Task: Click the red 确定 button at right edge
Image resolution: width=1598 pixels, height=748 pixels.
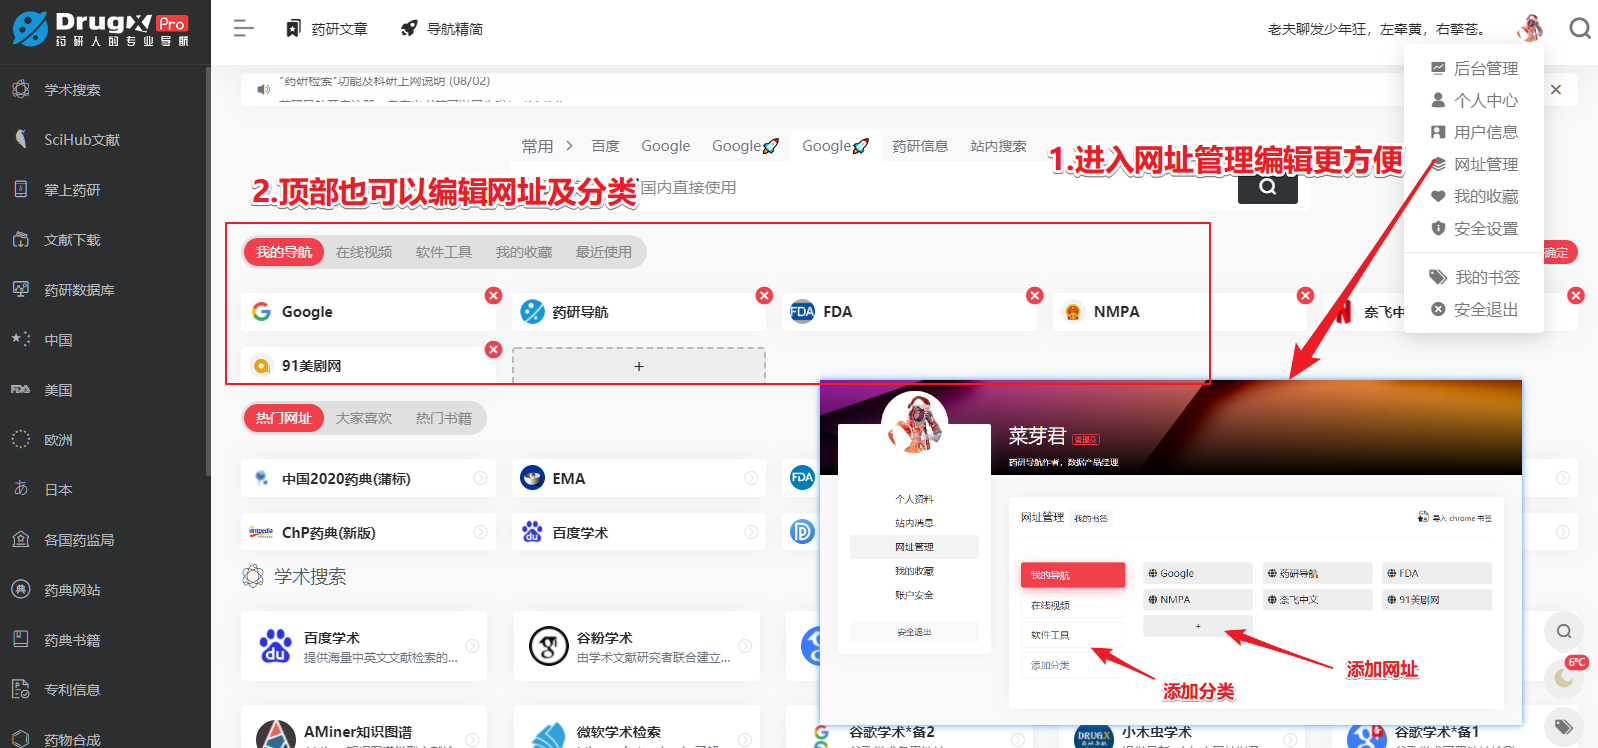Action: pos(1559,252)
